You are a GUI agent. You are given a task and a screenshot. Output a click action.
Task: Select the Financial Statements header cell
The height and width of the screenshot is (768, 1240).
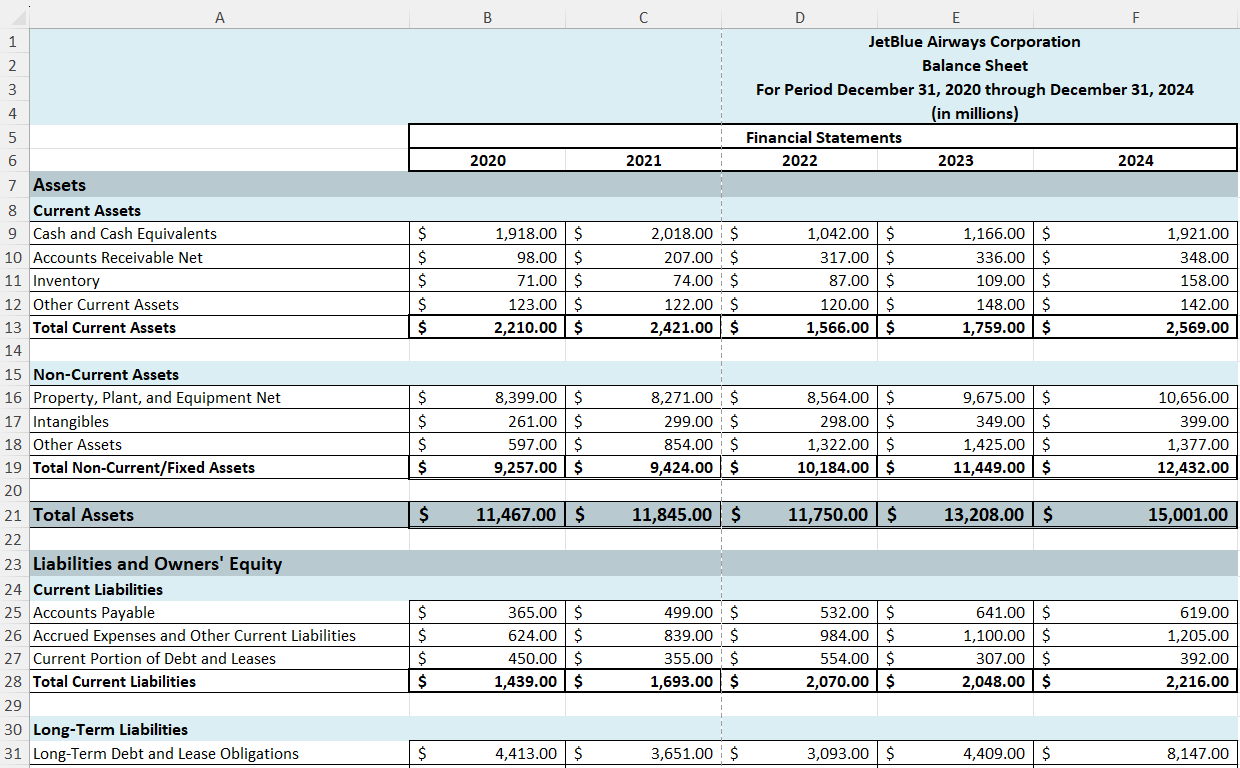pyautogui.click(x=822, y=137)
